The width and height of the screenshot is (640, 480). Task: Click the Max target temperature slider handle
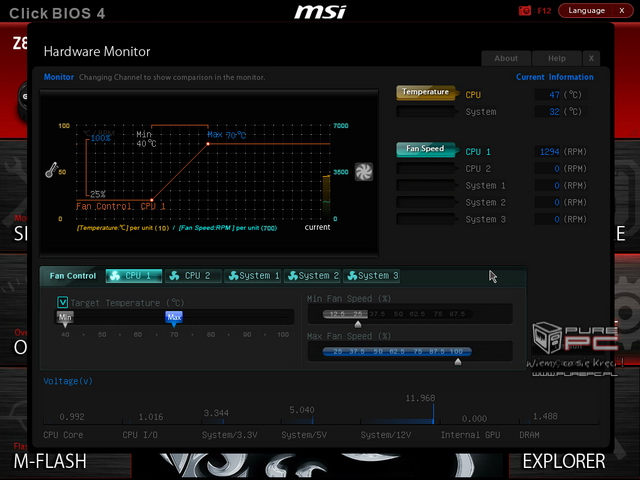pos(174,319)
